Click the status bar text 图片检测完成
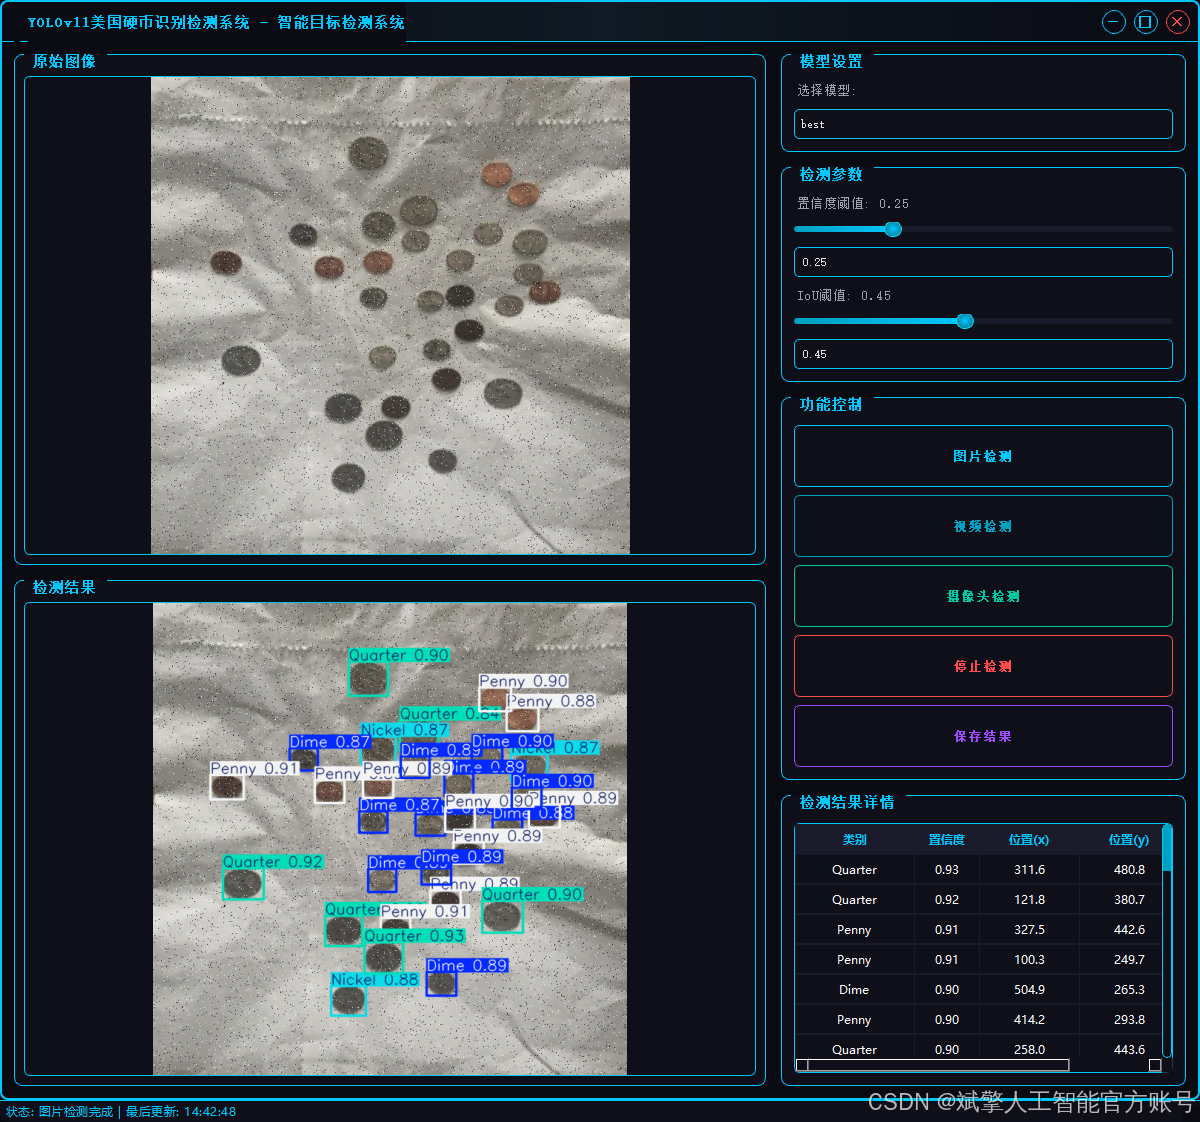Screen dimensions: 1200x1122 click(x=76, y=1112)
